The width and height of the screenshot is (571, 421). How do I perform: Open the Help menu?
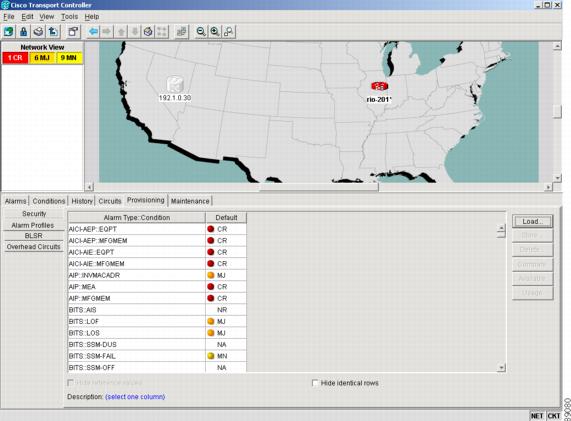coord(92,17)
